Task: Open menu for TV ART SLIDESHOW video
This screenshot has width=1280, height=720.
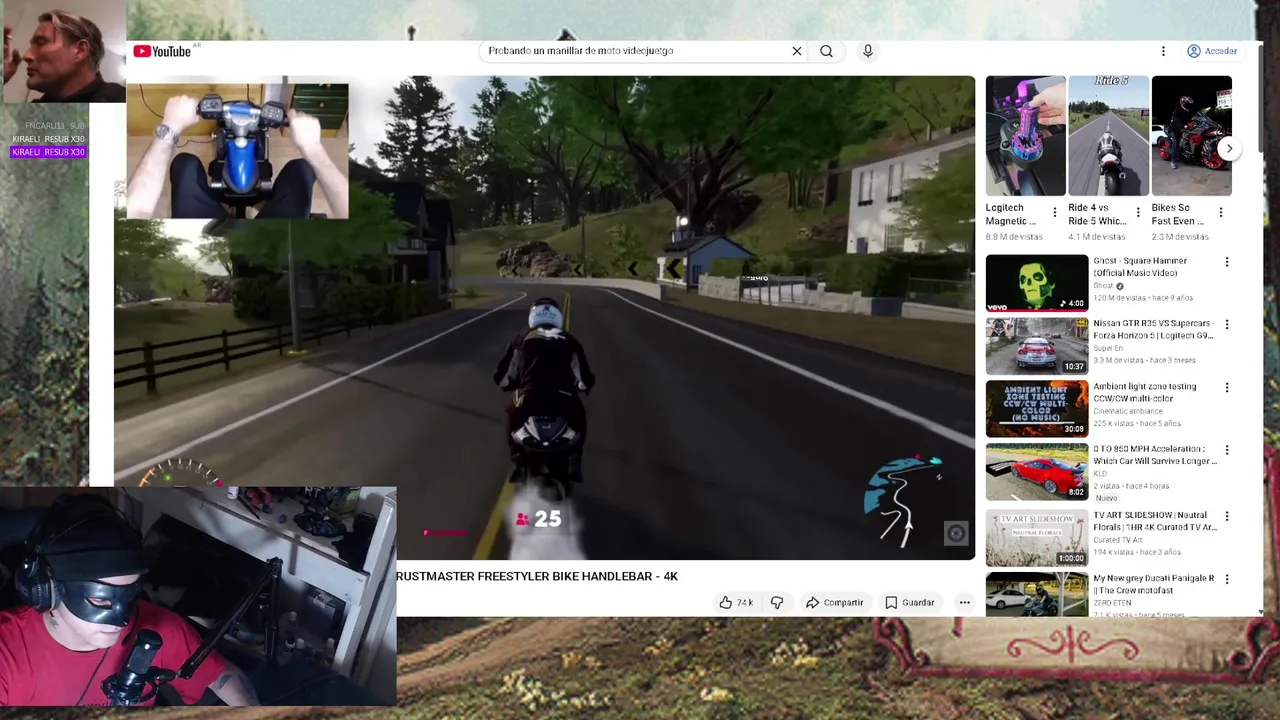Action: (1227, 517)
